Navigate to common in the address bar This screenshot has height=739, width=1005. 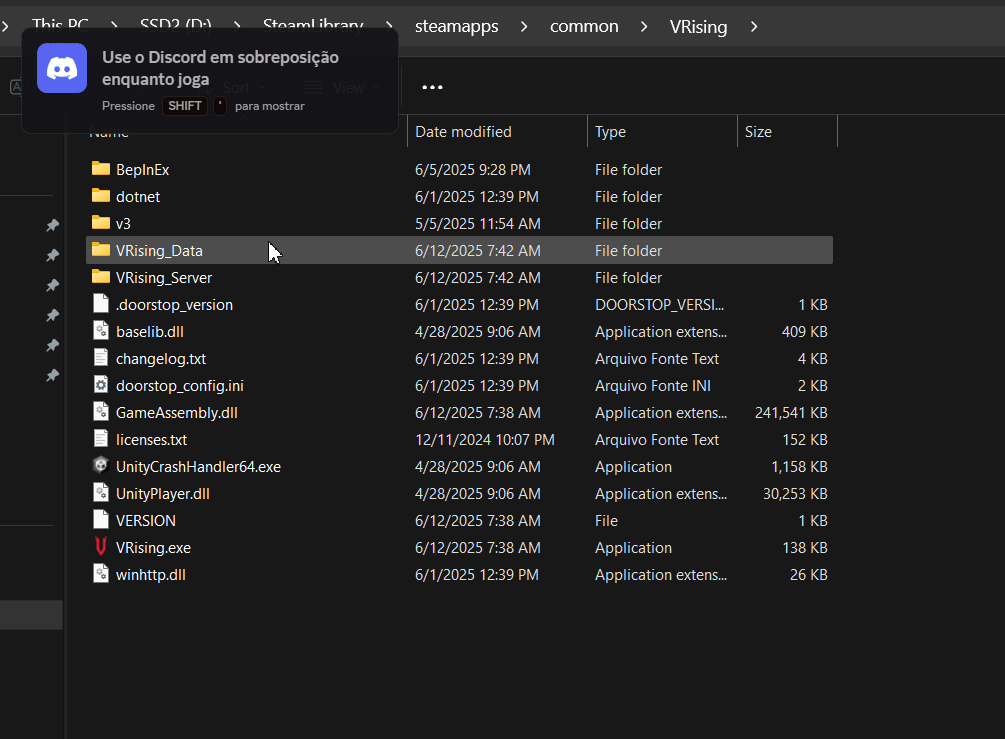(584, 26)
